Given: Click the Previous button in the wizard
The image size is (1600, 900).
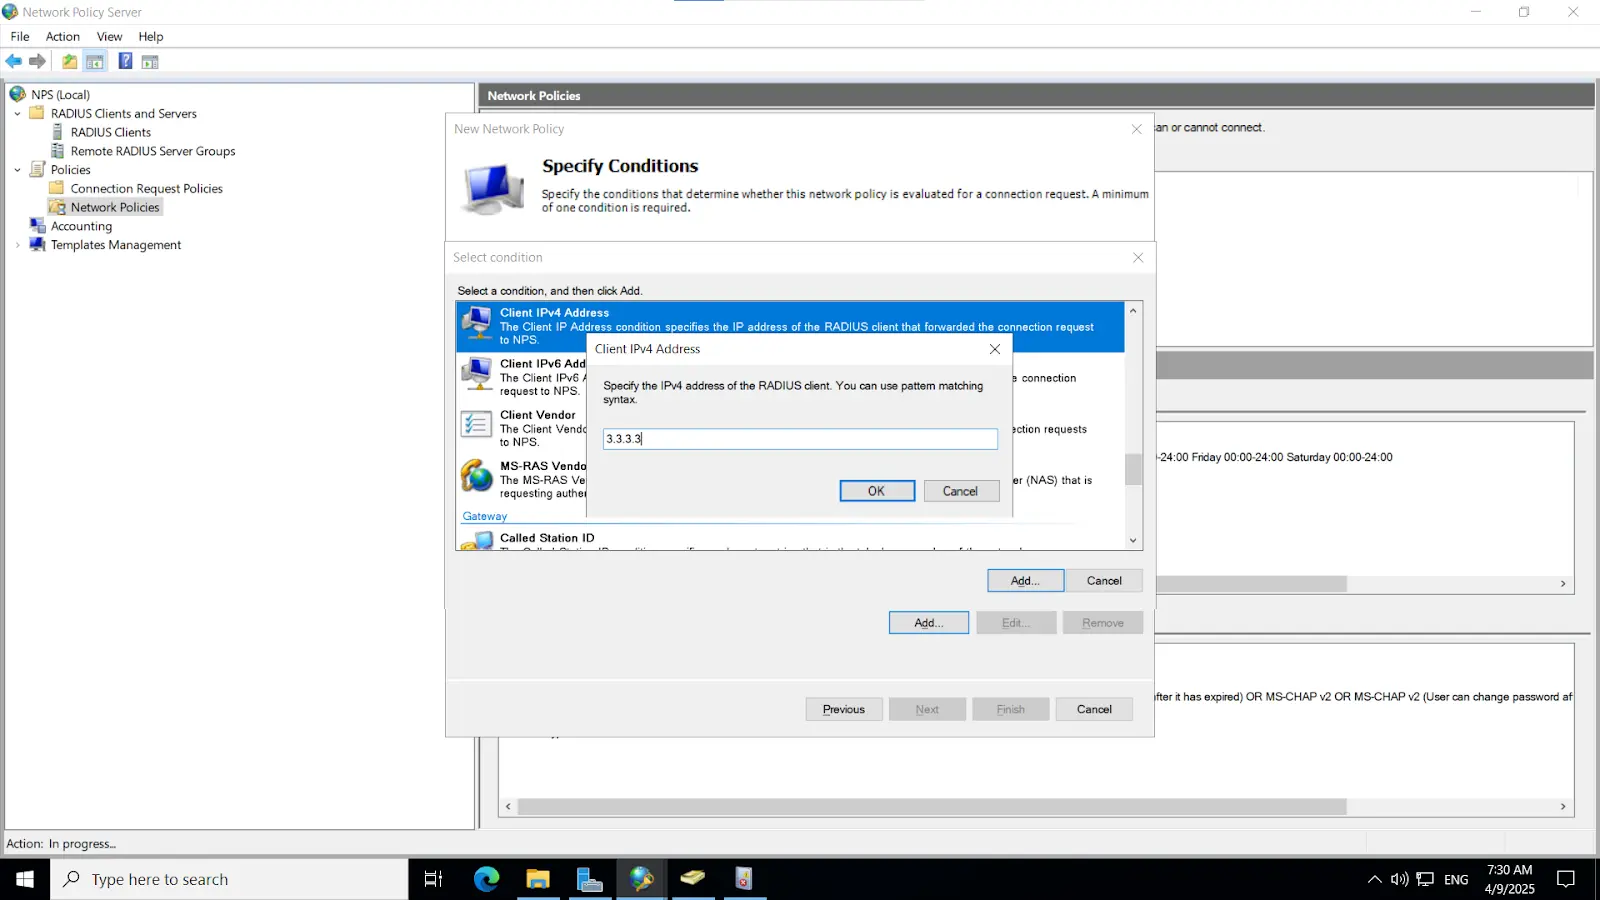Looking at the screenshot, I should [x=843, y=708].
